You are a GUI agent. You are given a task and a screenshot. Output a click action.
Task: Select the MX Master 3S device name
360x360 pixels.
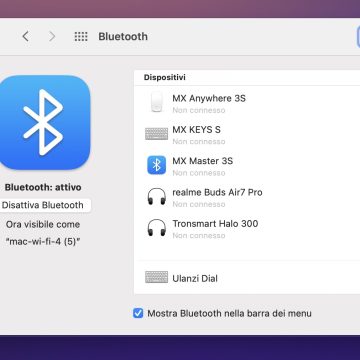pyautogui.click(x=203, y=161)
